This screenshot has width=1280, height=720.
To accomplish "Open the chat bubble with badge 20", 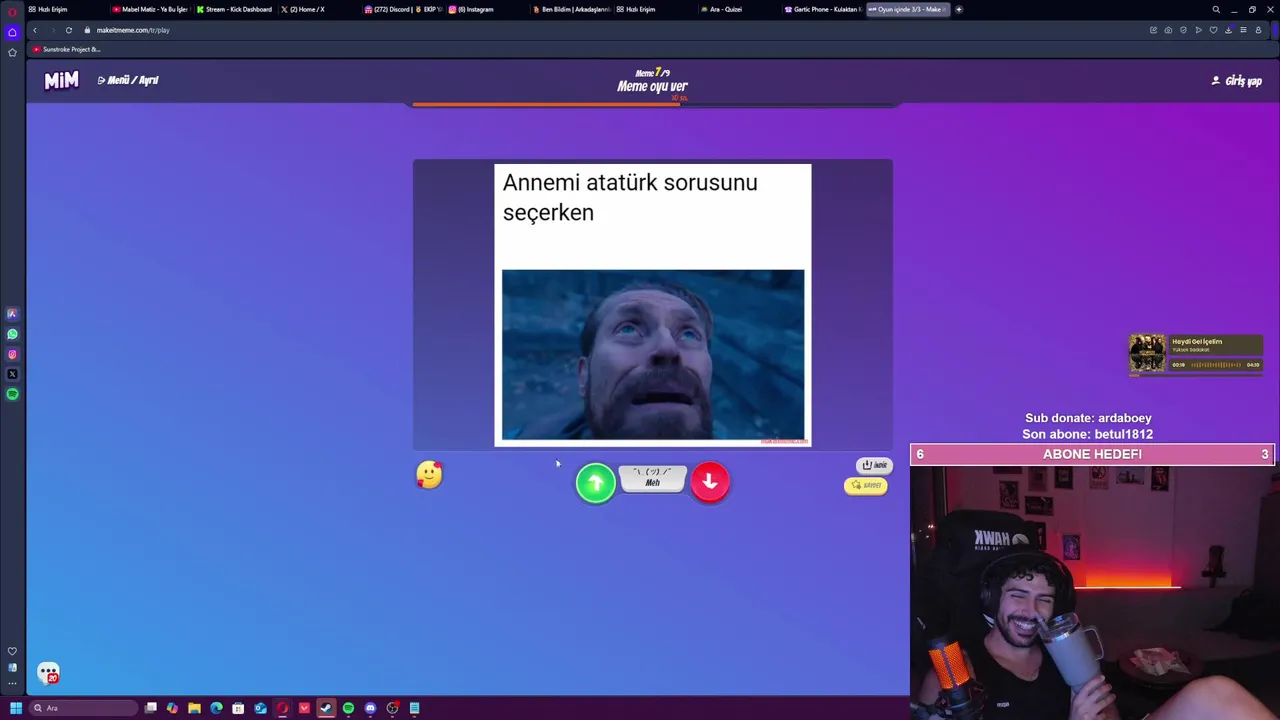I will point(48,674).
